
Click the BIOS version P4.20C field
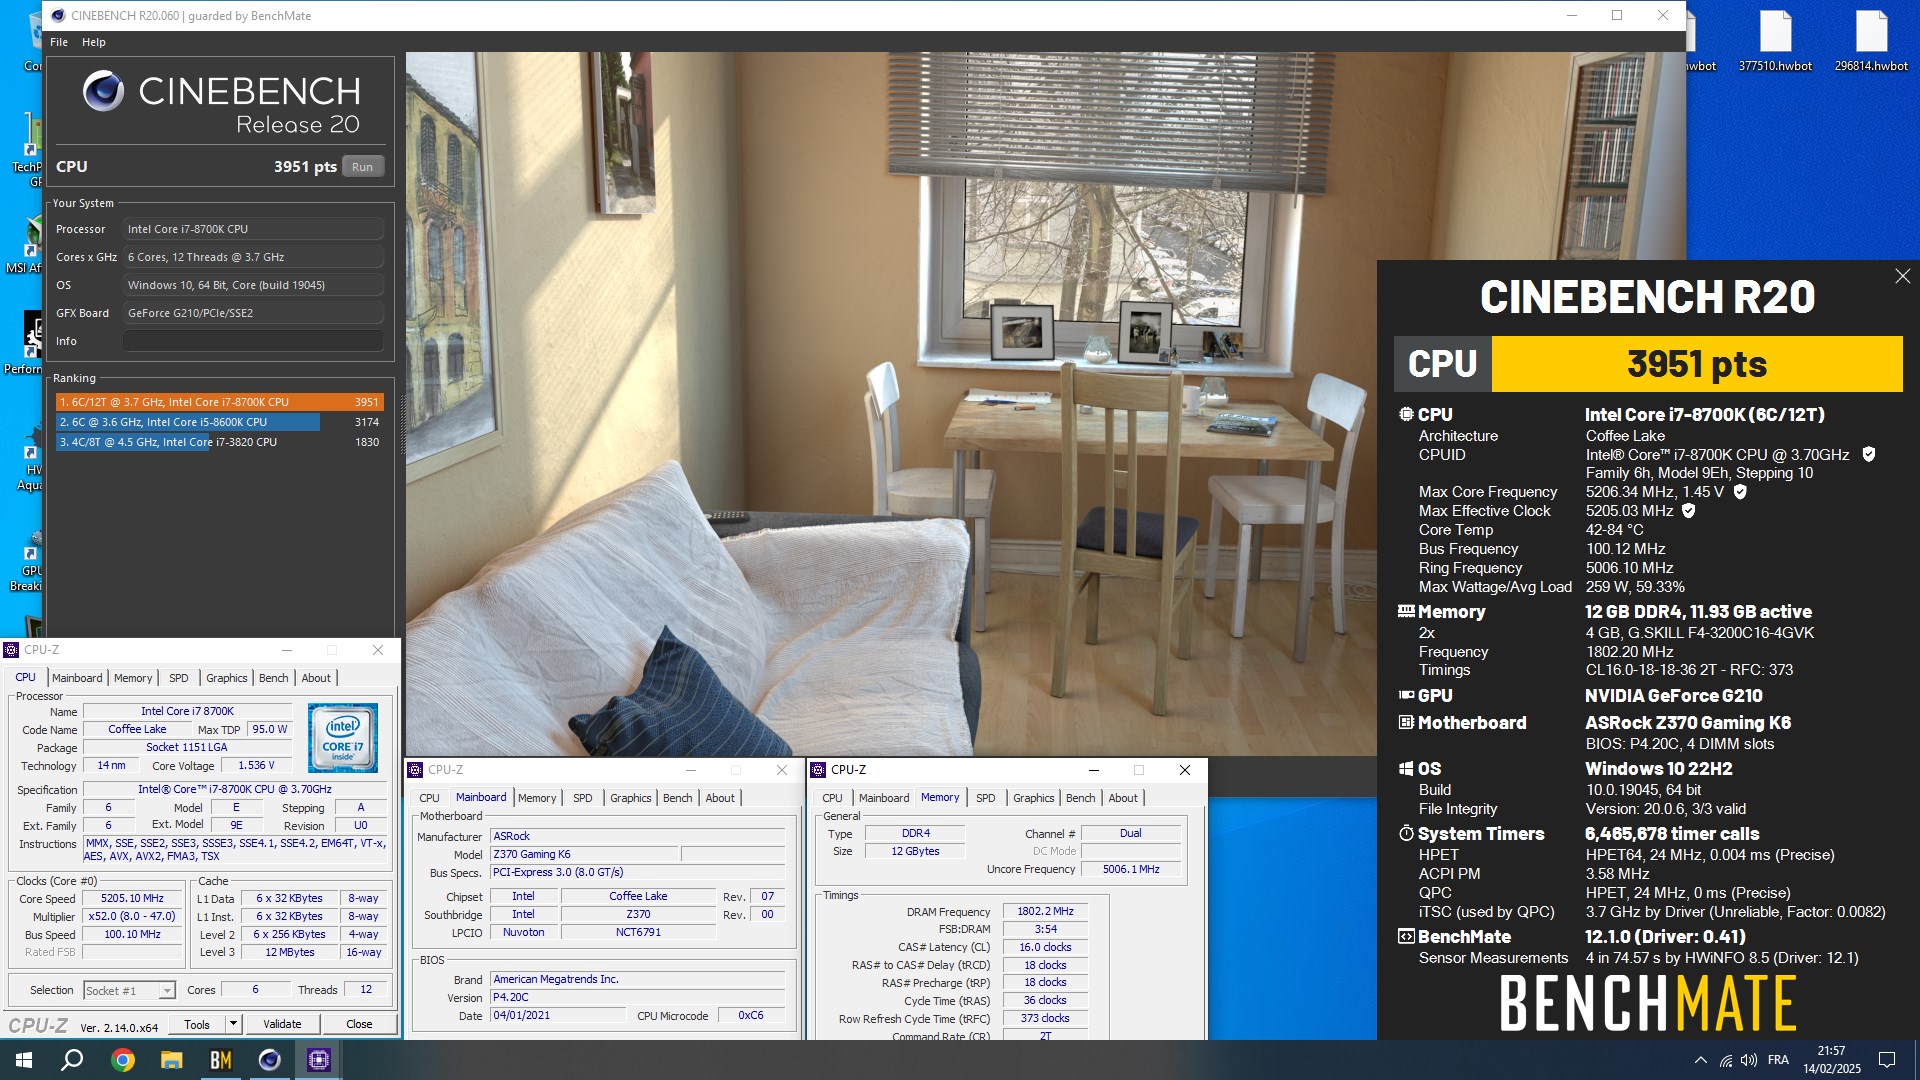(x=638, y=997)
